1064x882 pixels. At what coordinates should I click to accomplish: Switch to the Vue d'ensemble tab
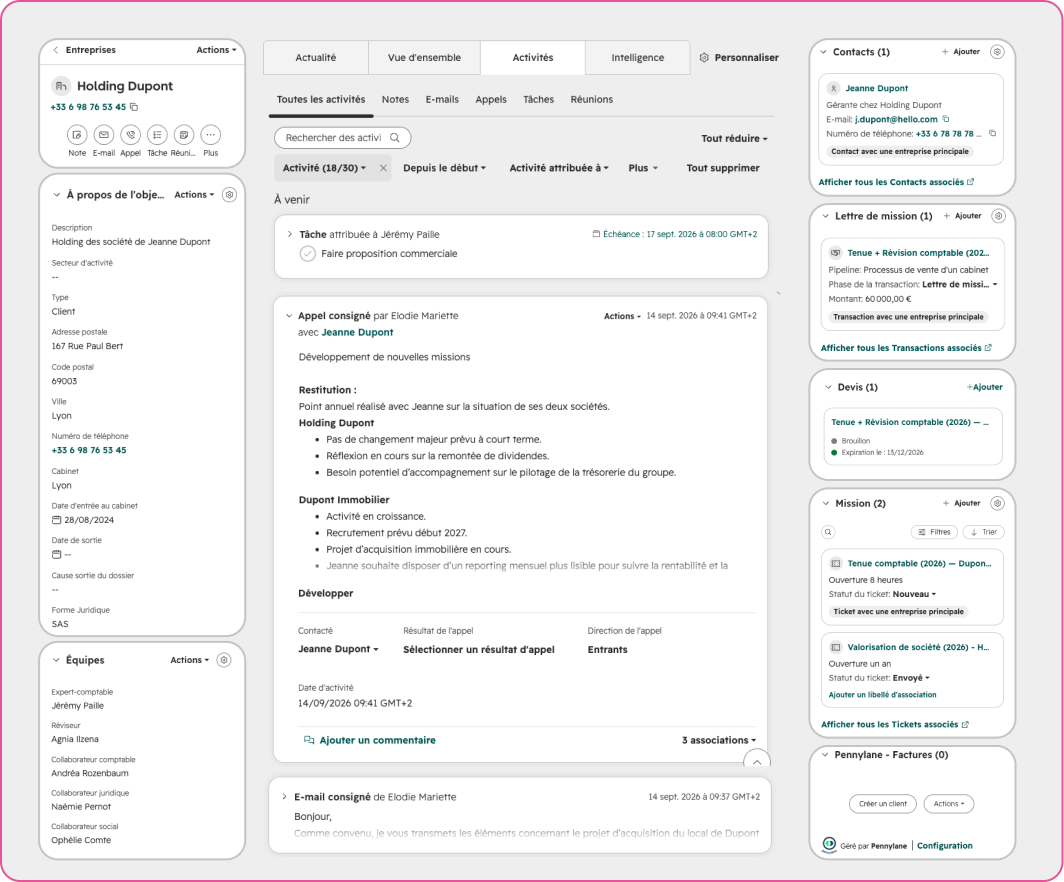pyautogui.click(x=424, y=58)
